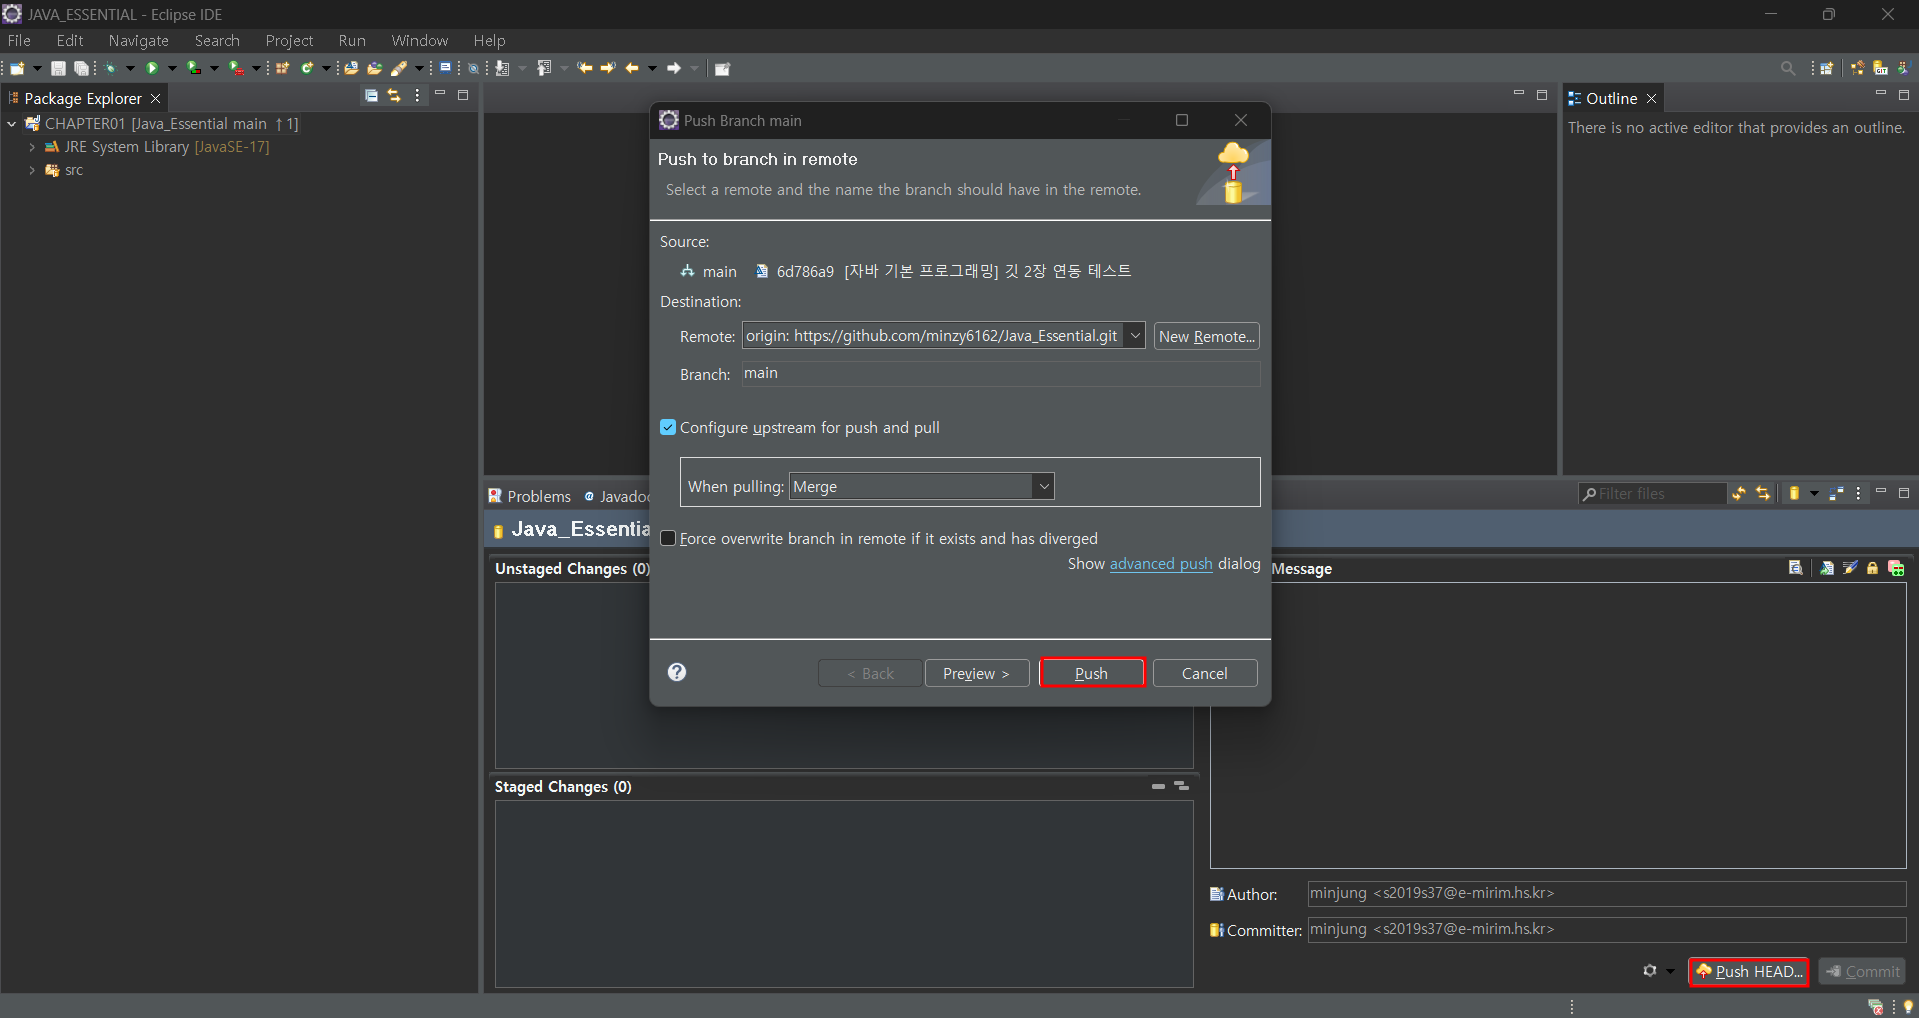Click the Previous Annotation toolbar icon

pyautogui.click(x=544, y=68)
